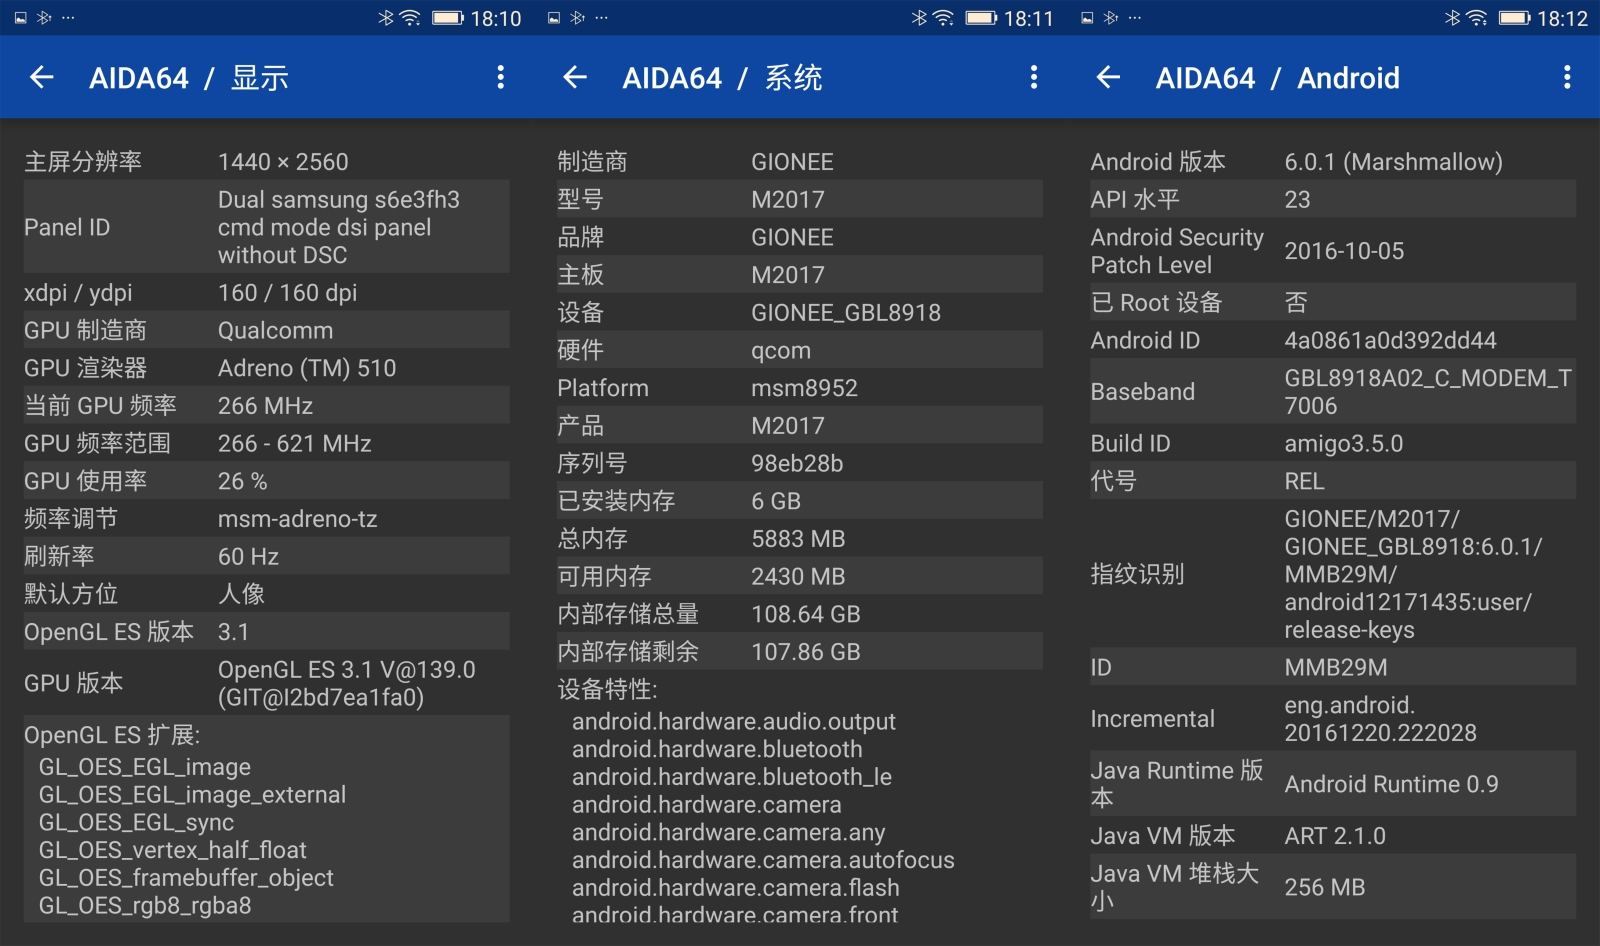Select 默认方位 人像 row
1600x946 pixels.
(266, 594)
